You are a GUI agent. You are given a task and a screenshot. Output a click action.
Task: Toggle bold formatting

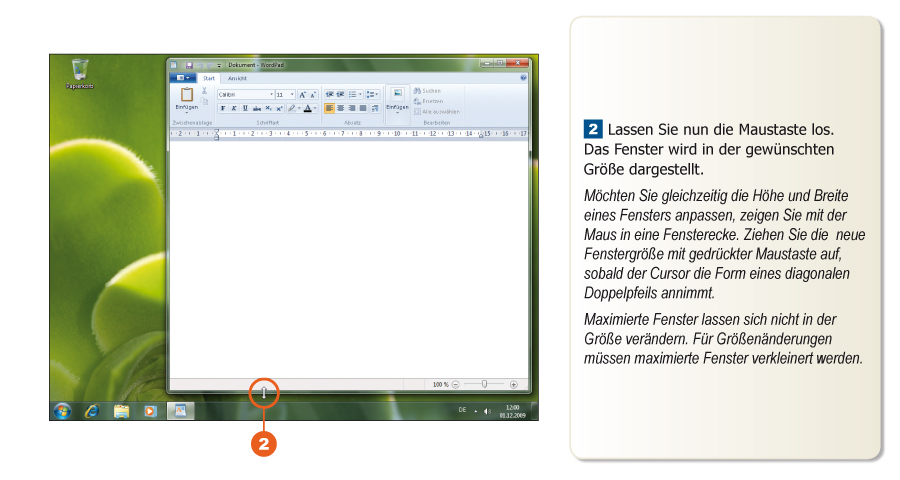click(x=223, y=108)
